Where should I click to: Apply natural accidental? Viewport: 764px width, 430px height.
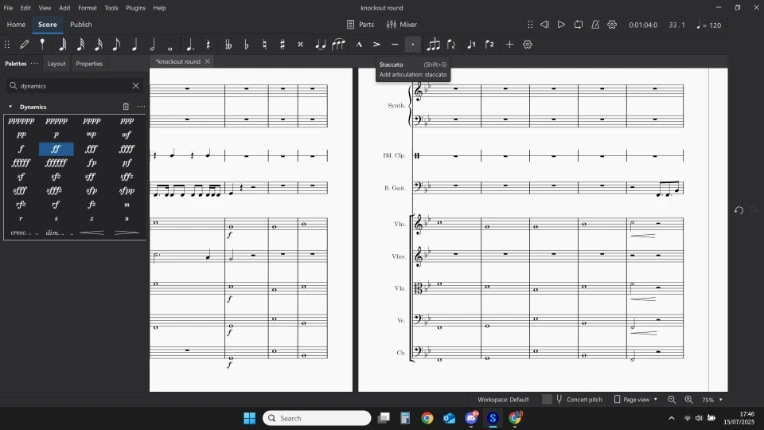(x=265, y=45)
